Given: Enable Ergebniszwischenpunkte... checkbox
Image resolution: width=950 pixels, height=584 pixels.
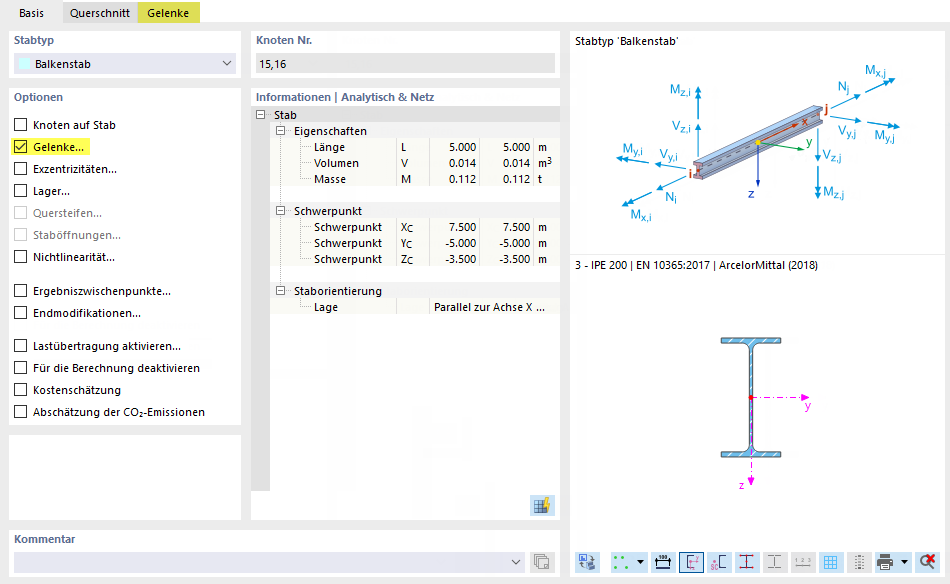Looking at the screenshot, I should click(21, 291).
